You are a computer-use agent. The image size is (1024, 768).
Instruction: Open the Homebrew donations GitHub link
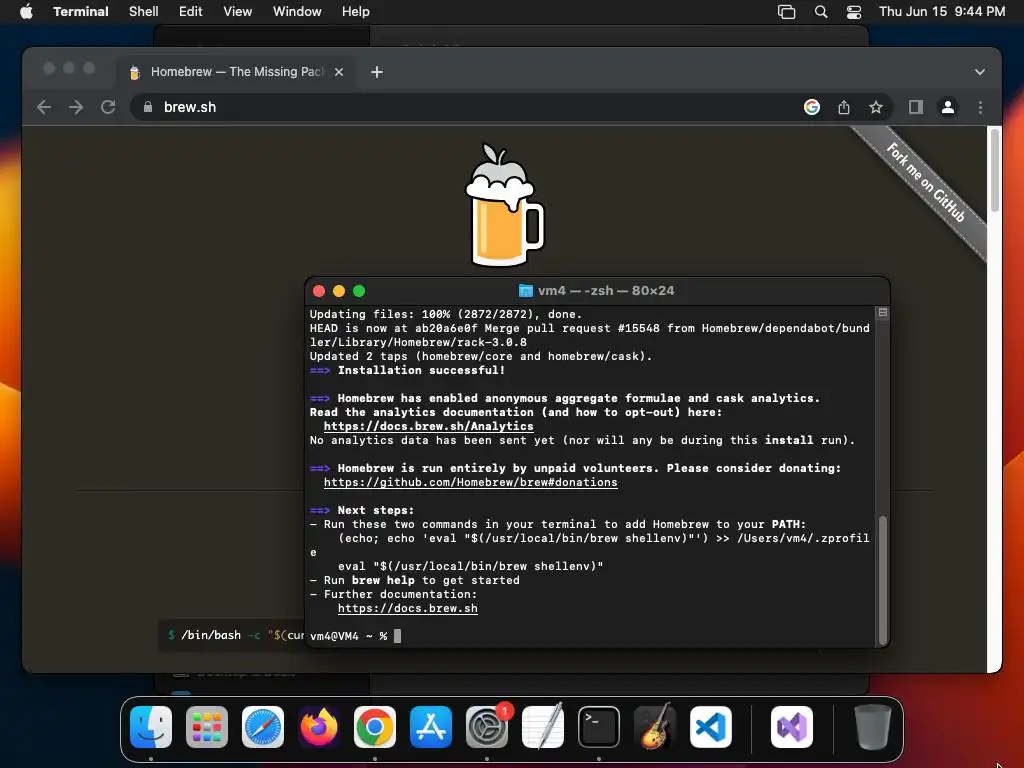click(x=470, y=483)
